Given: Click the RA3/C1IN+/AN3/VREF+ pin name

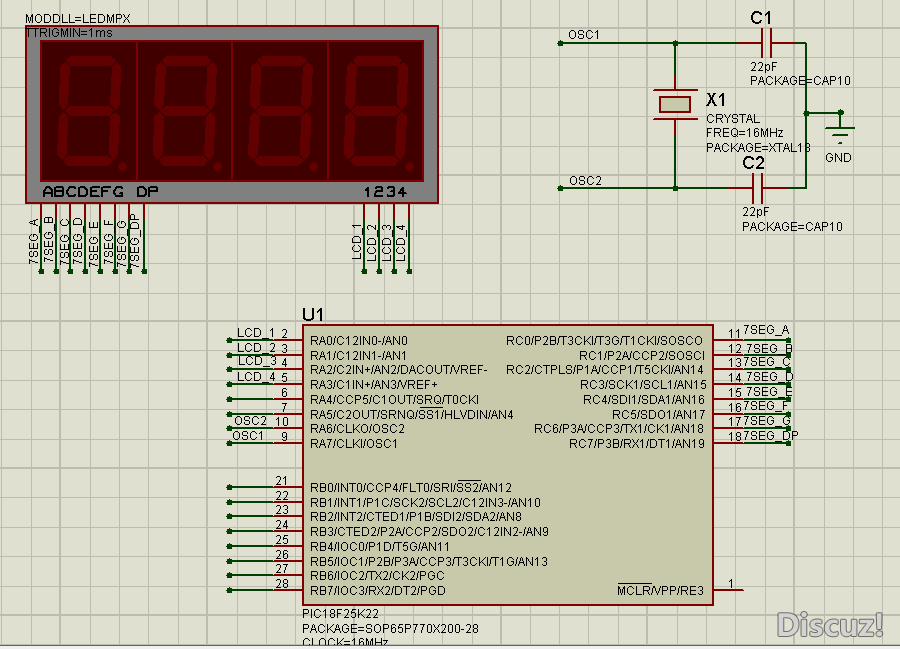Looking at the screenshot, I should pos(374,385).
